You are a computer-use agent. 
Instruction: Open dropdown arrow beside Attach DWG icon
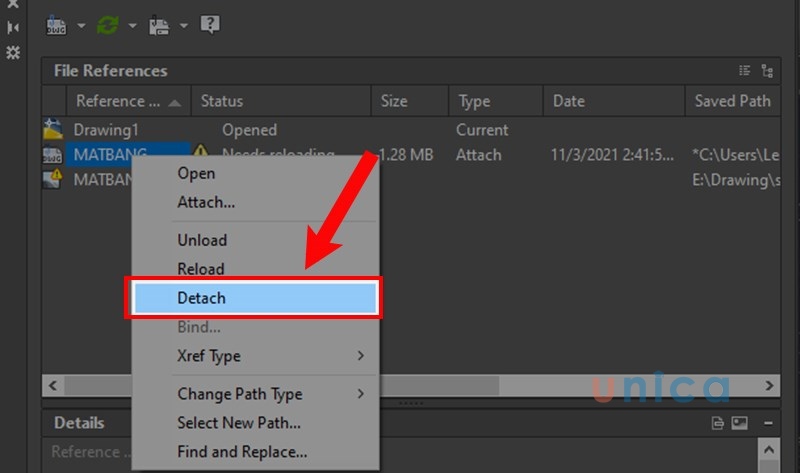coord(82,26)
